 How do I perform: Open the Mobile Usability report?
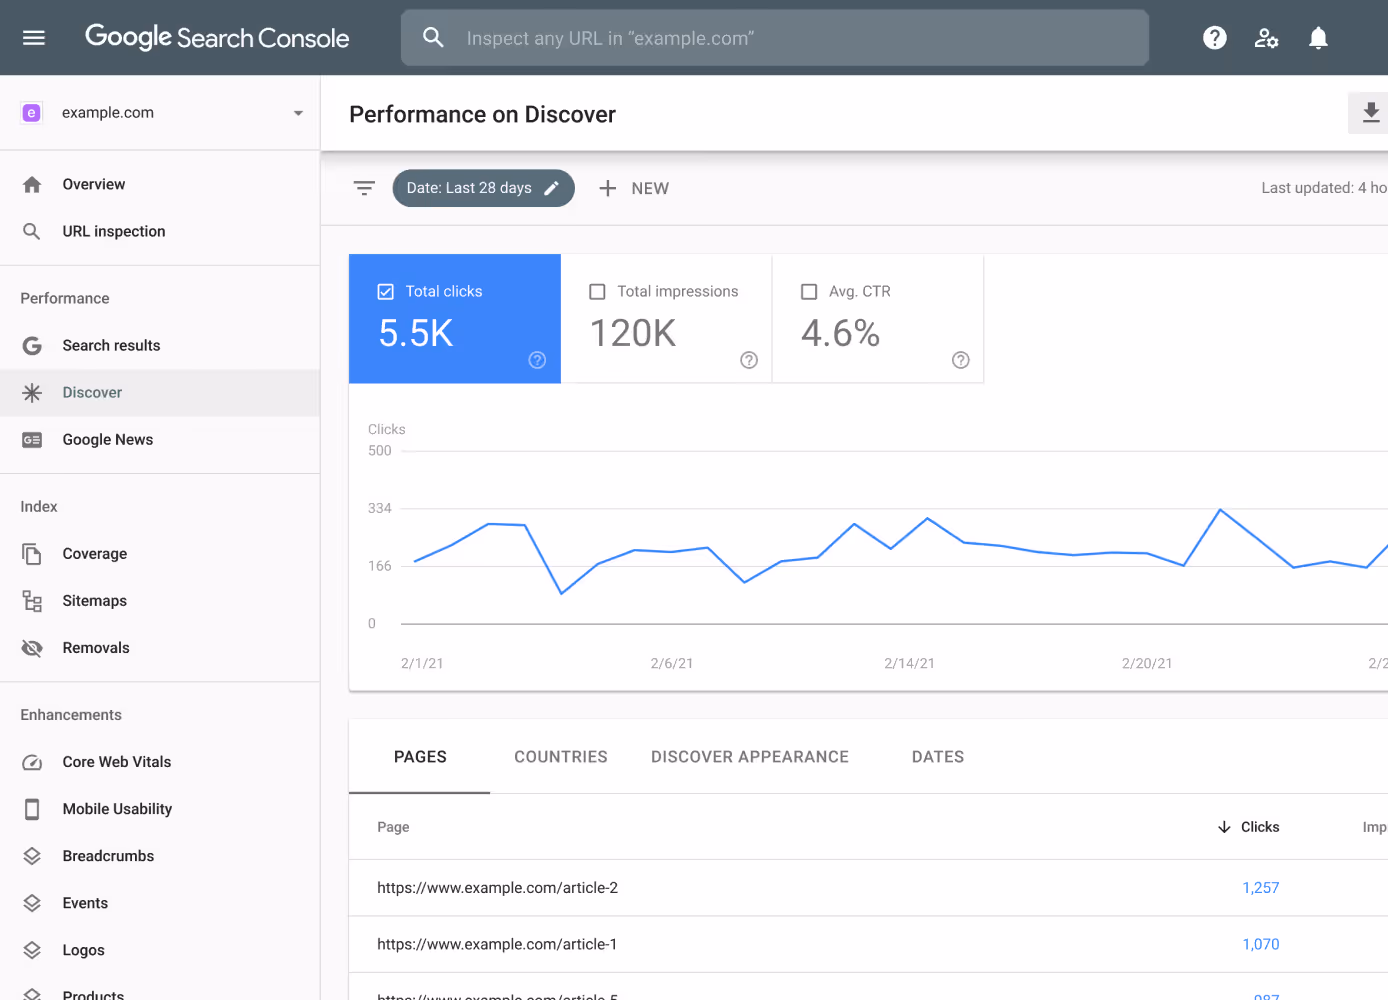[x=160, y=809]
